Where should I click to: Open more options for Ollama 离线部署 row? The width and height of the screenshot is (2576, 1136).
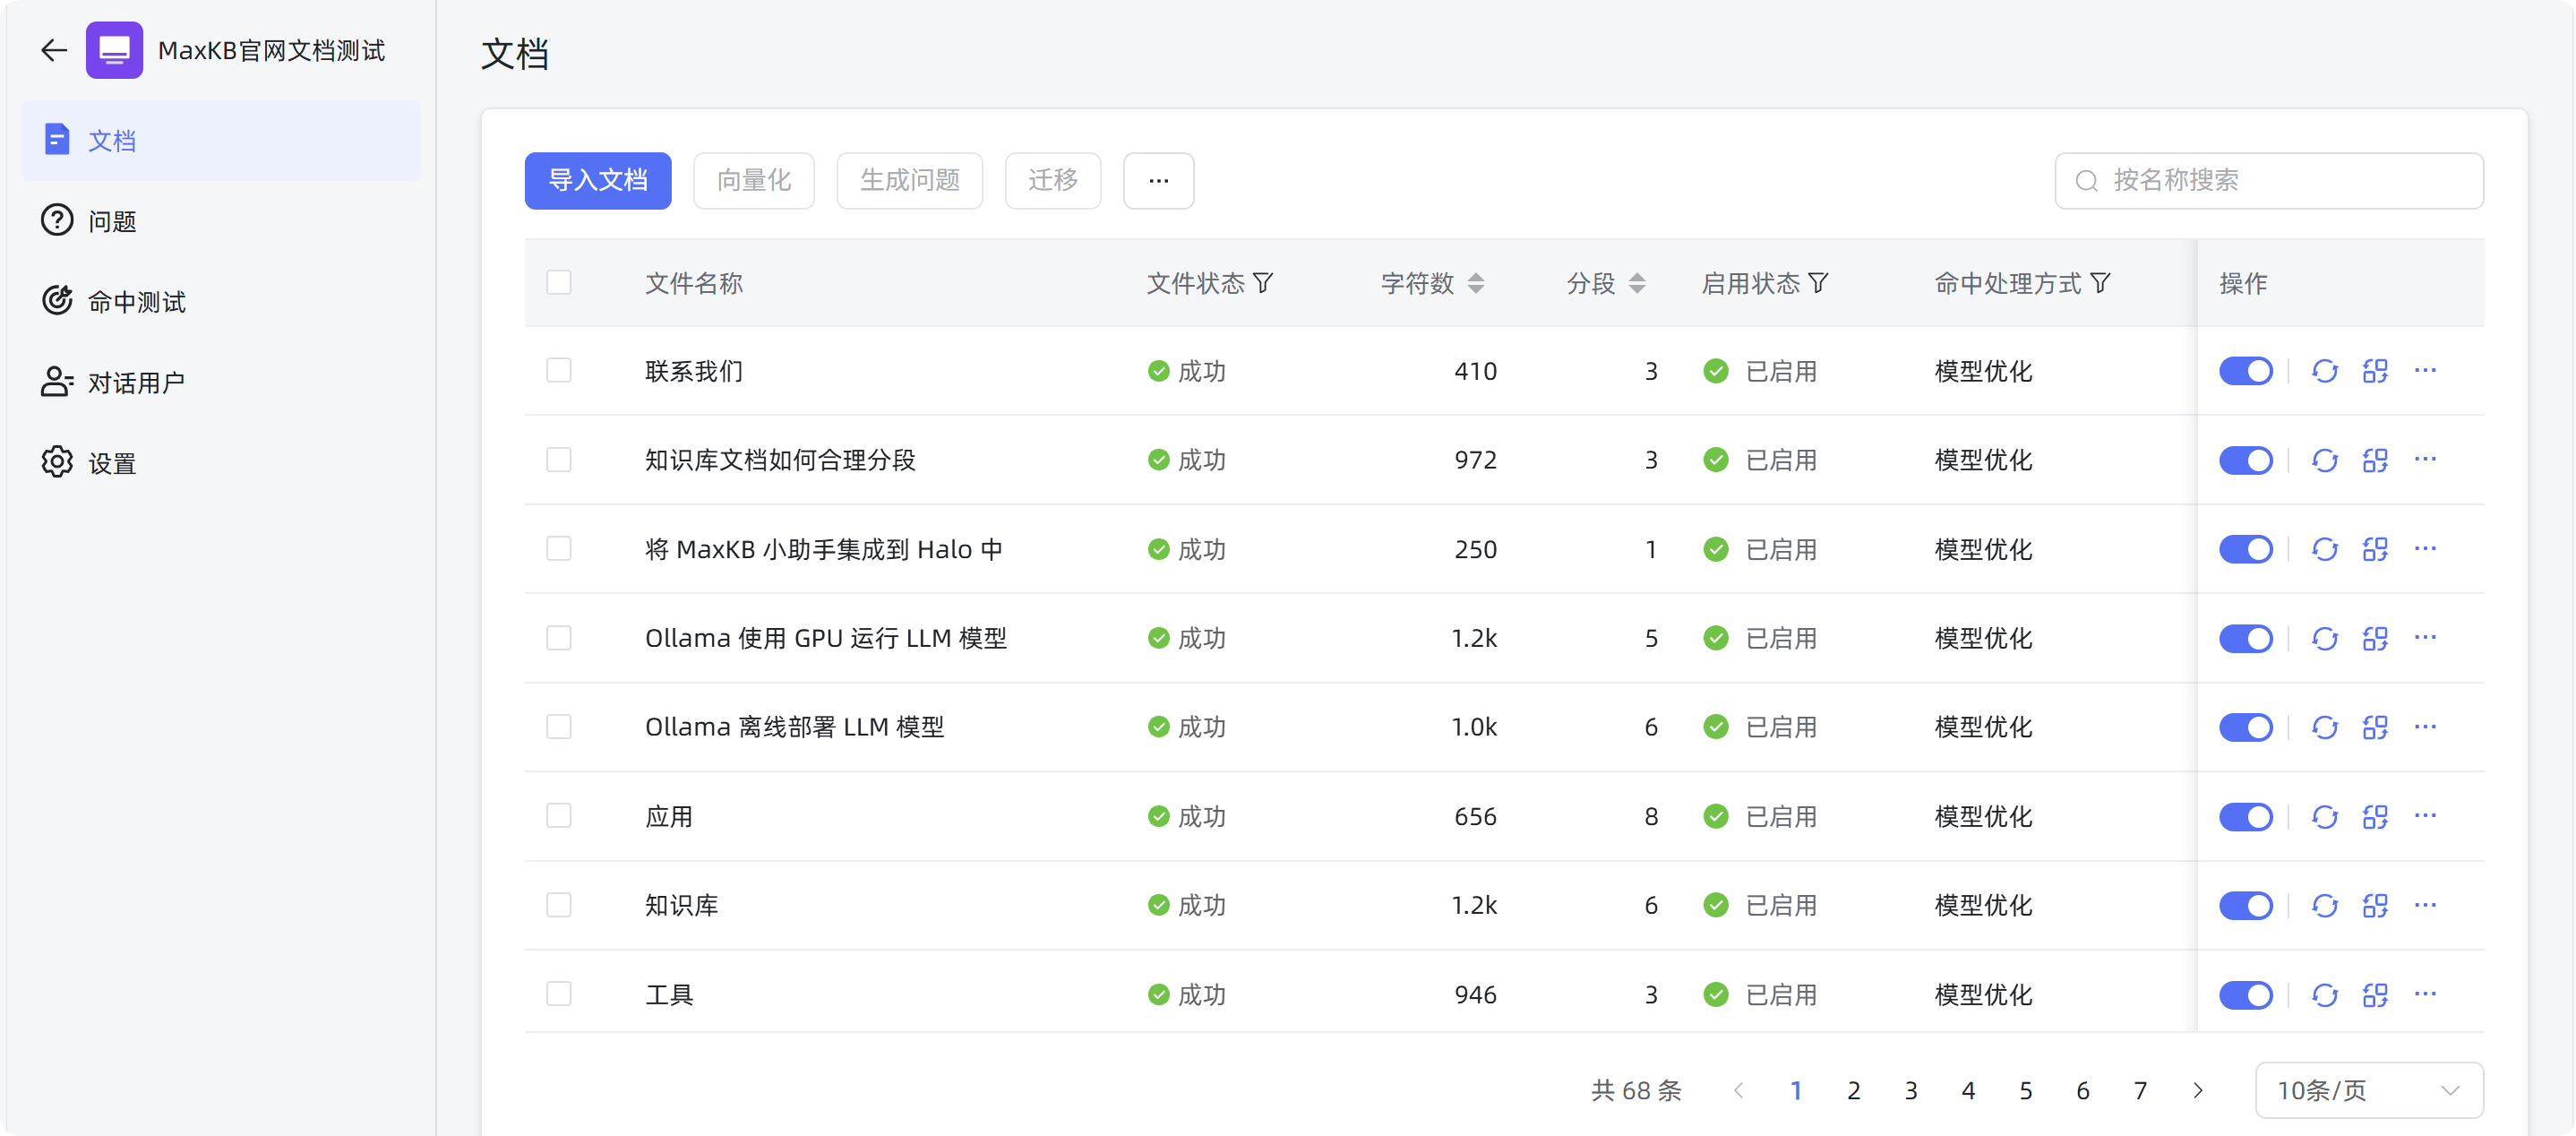tap(2425, 727)
